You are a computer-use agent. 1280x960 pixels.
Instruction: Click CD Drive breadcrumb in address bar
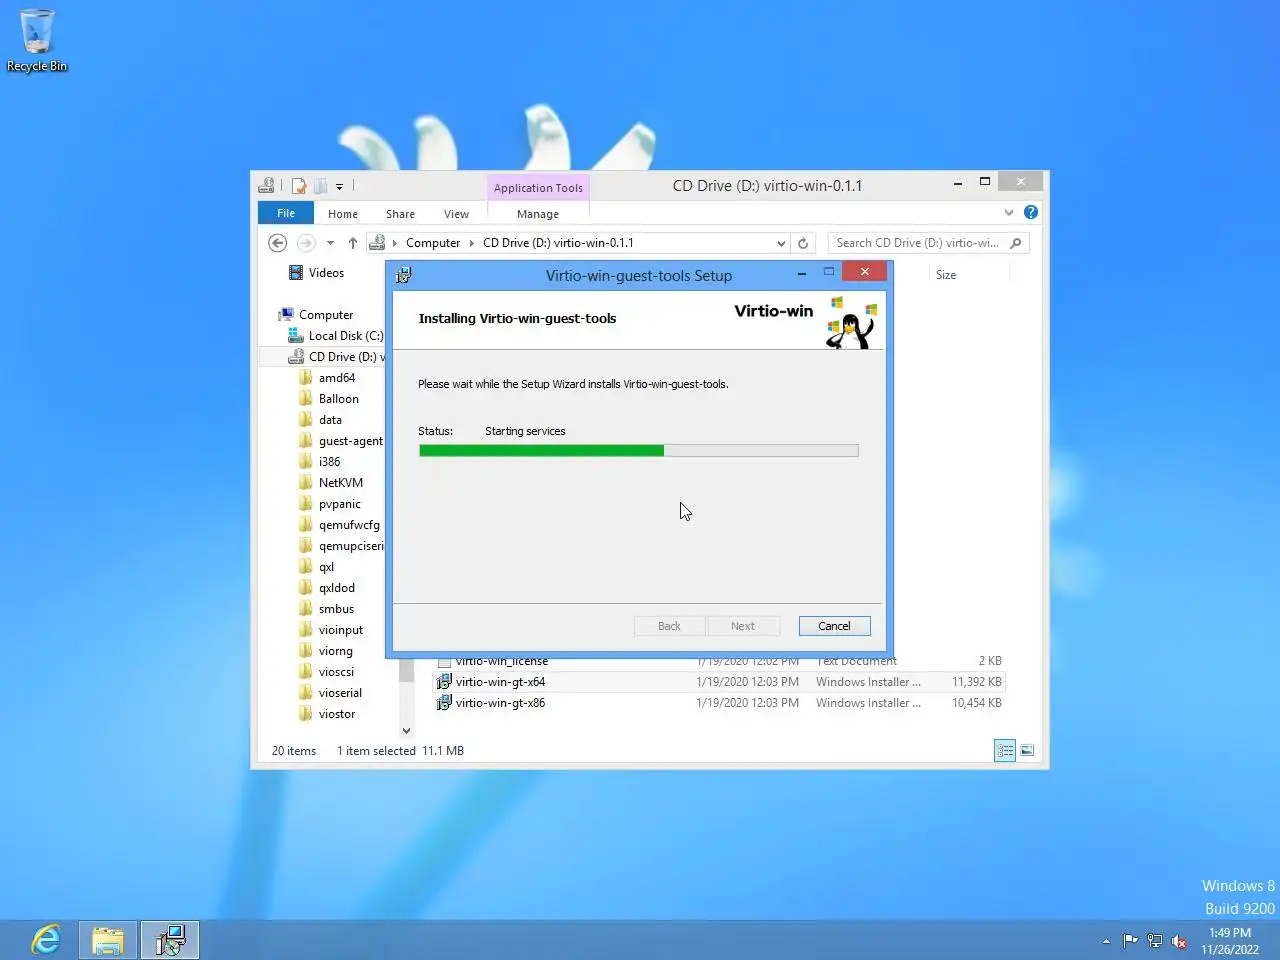558,243
